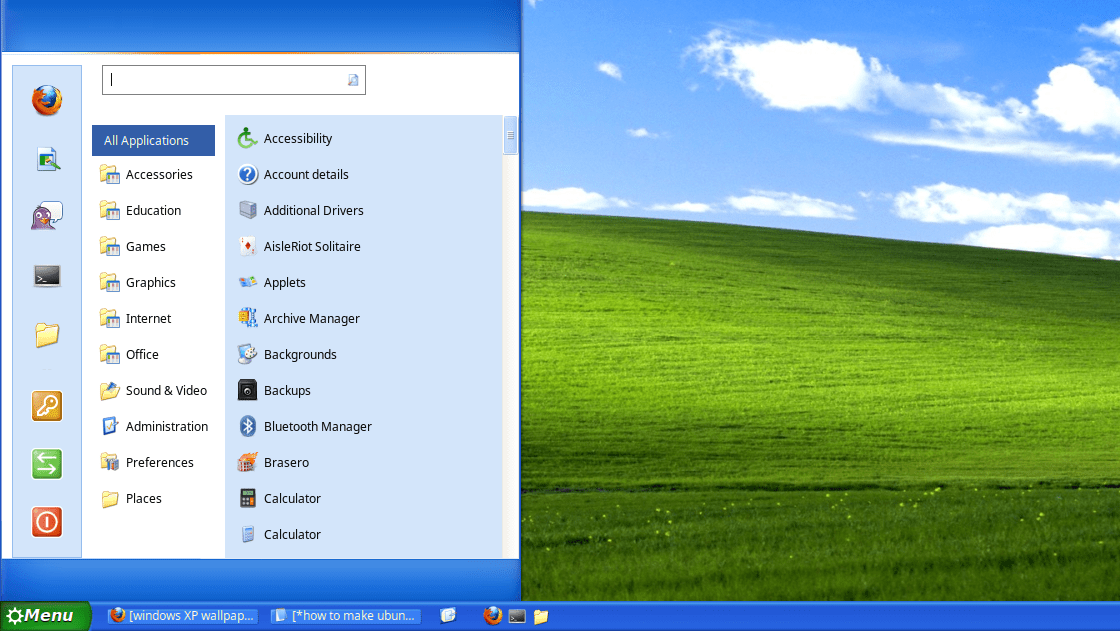This screenshot has width=1120, height=631.
Task: Open the Accessories category
Action: [154, 174]
